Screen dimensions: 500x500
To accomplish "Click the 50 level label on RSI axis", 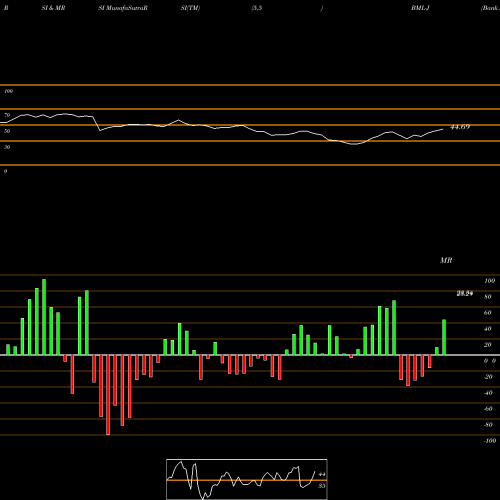I will point(7,131).
